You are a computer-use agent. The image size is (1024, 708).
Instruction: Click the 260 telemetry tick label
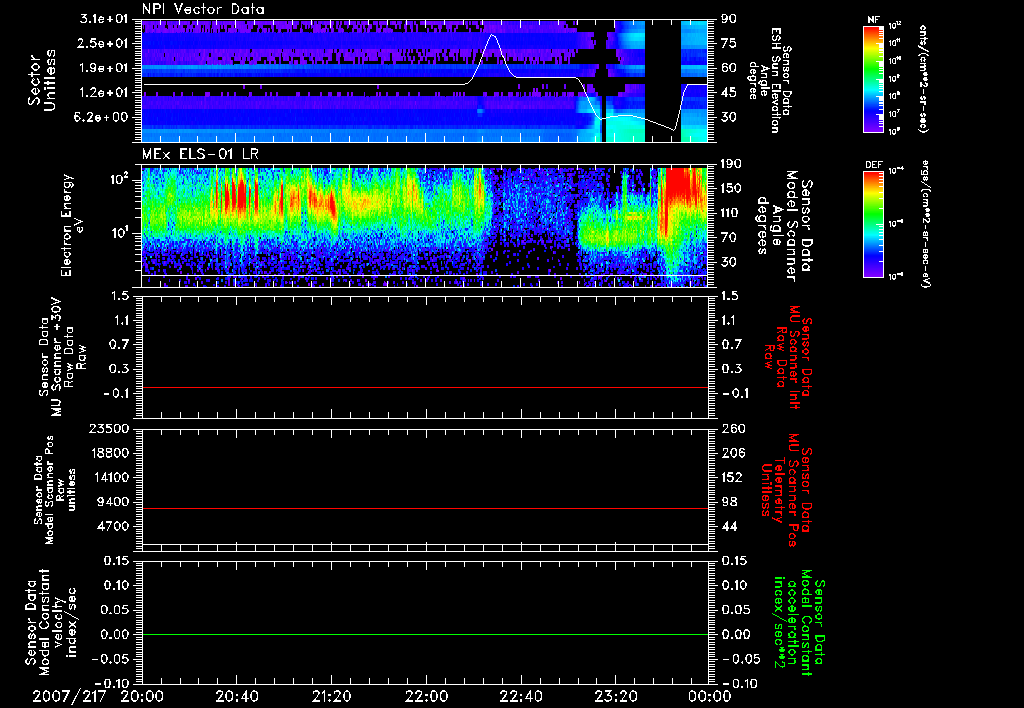tap(731, 428)
